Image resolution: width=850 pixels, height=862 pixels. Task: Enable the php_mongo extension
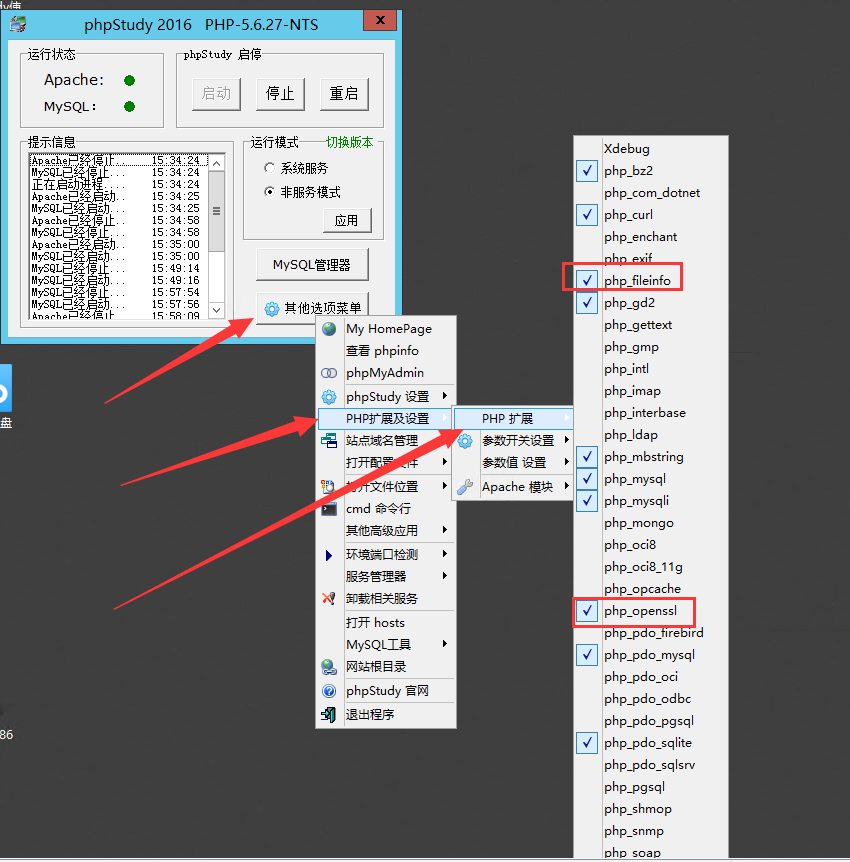651,523
